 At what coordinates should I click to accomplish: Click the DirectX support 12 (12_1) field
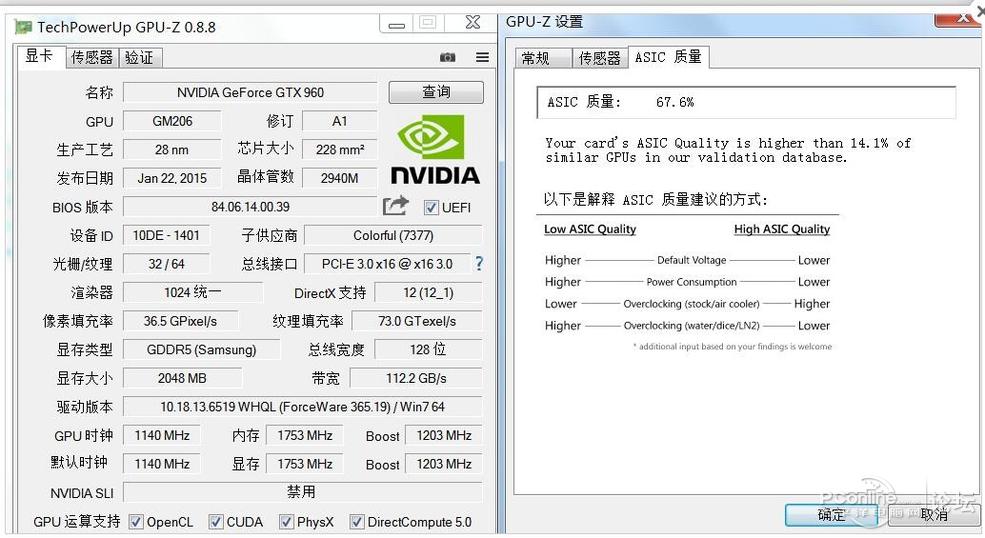tap(428, 292)
